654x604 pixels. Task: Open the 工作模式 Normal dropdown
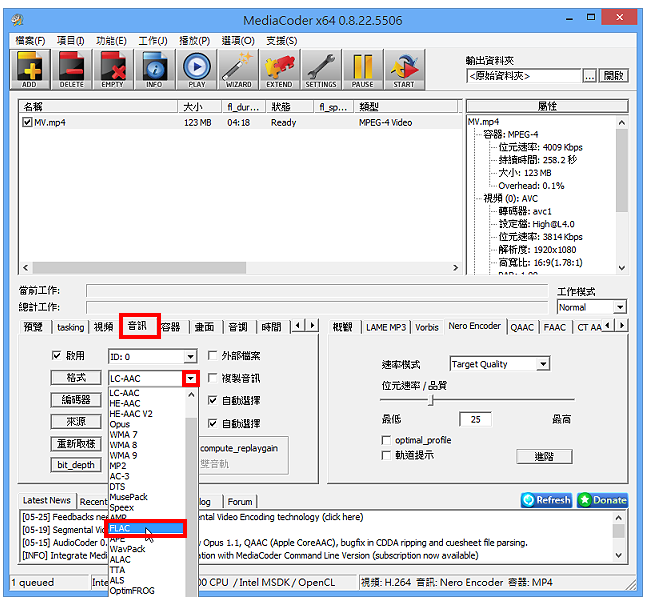click(x=620, y=307)
